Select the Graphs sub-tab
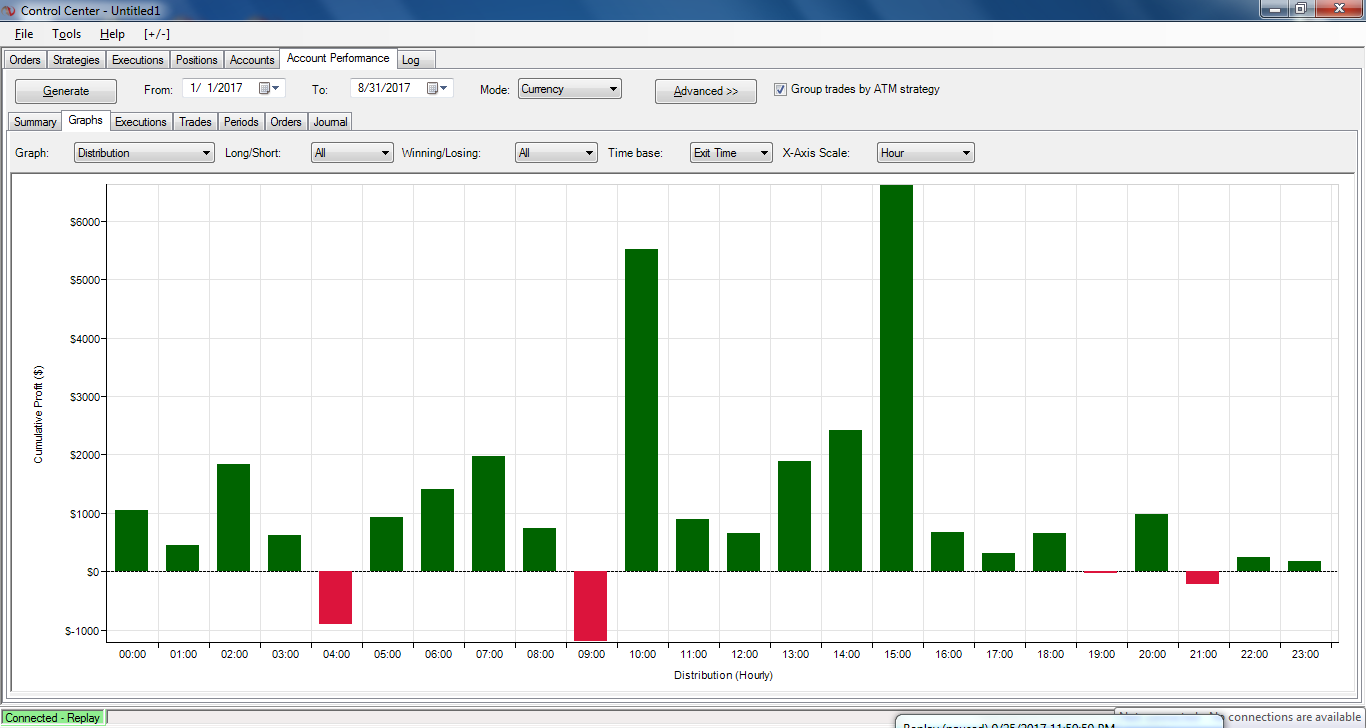This screenshot has width=1366, height=728. pyautogui.click(x=86, y=120)
